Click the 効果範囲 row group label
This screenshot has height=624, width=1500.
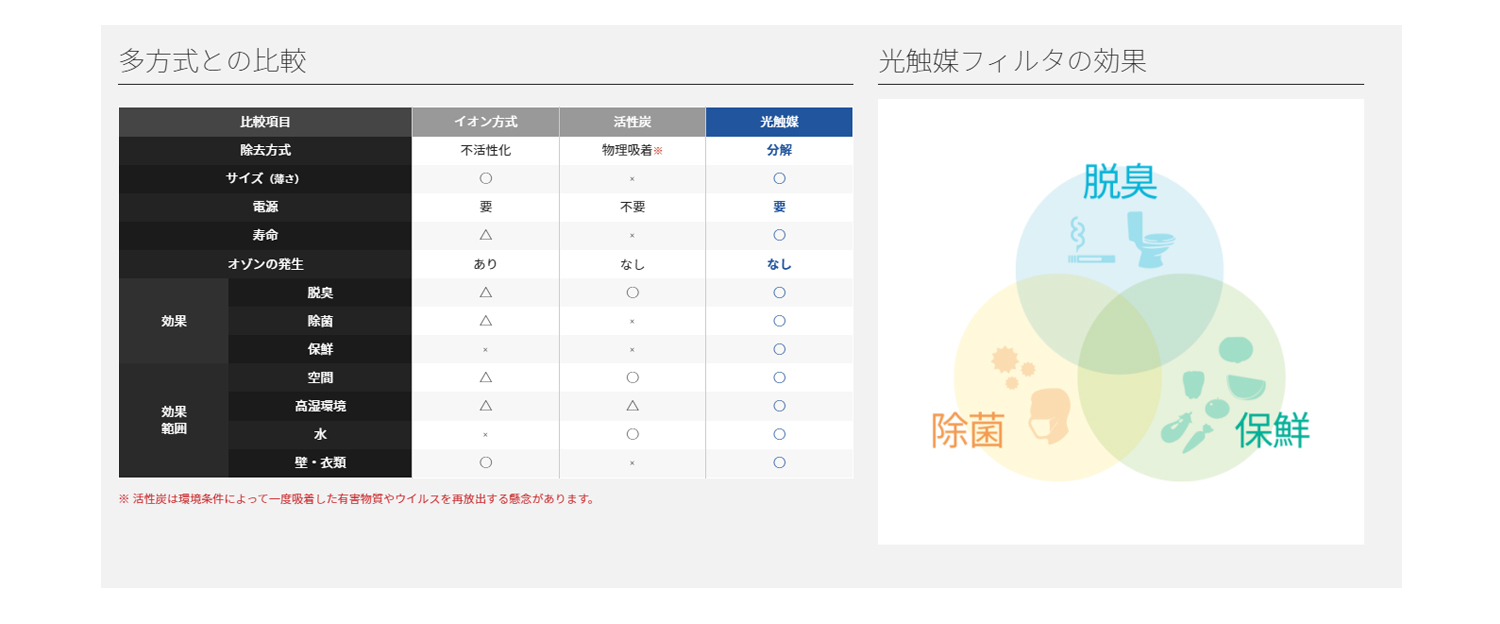click(x=174, y=420)
